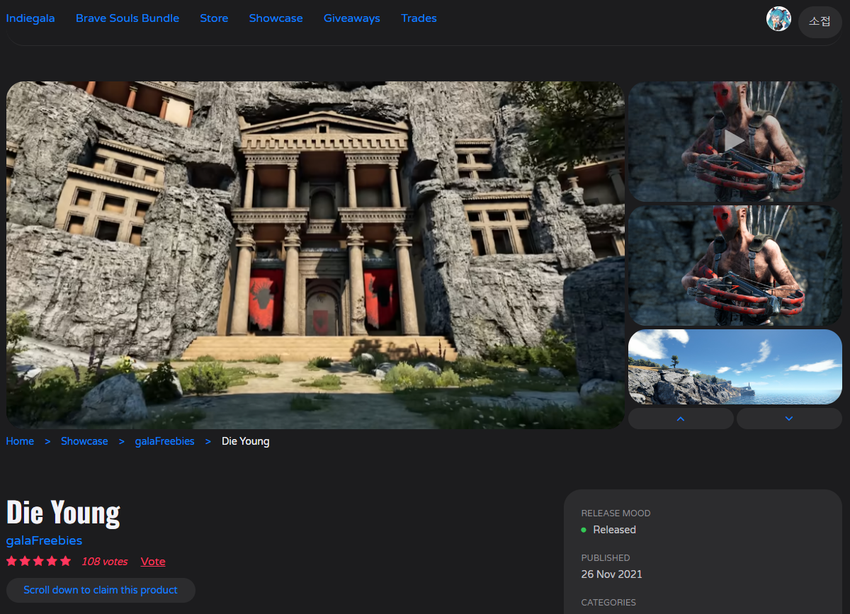Image resolution: width=850 pixels, height=614 pixels.
Task: Play the video thumbnail with play icon
Action: coord(735,141)
